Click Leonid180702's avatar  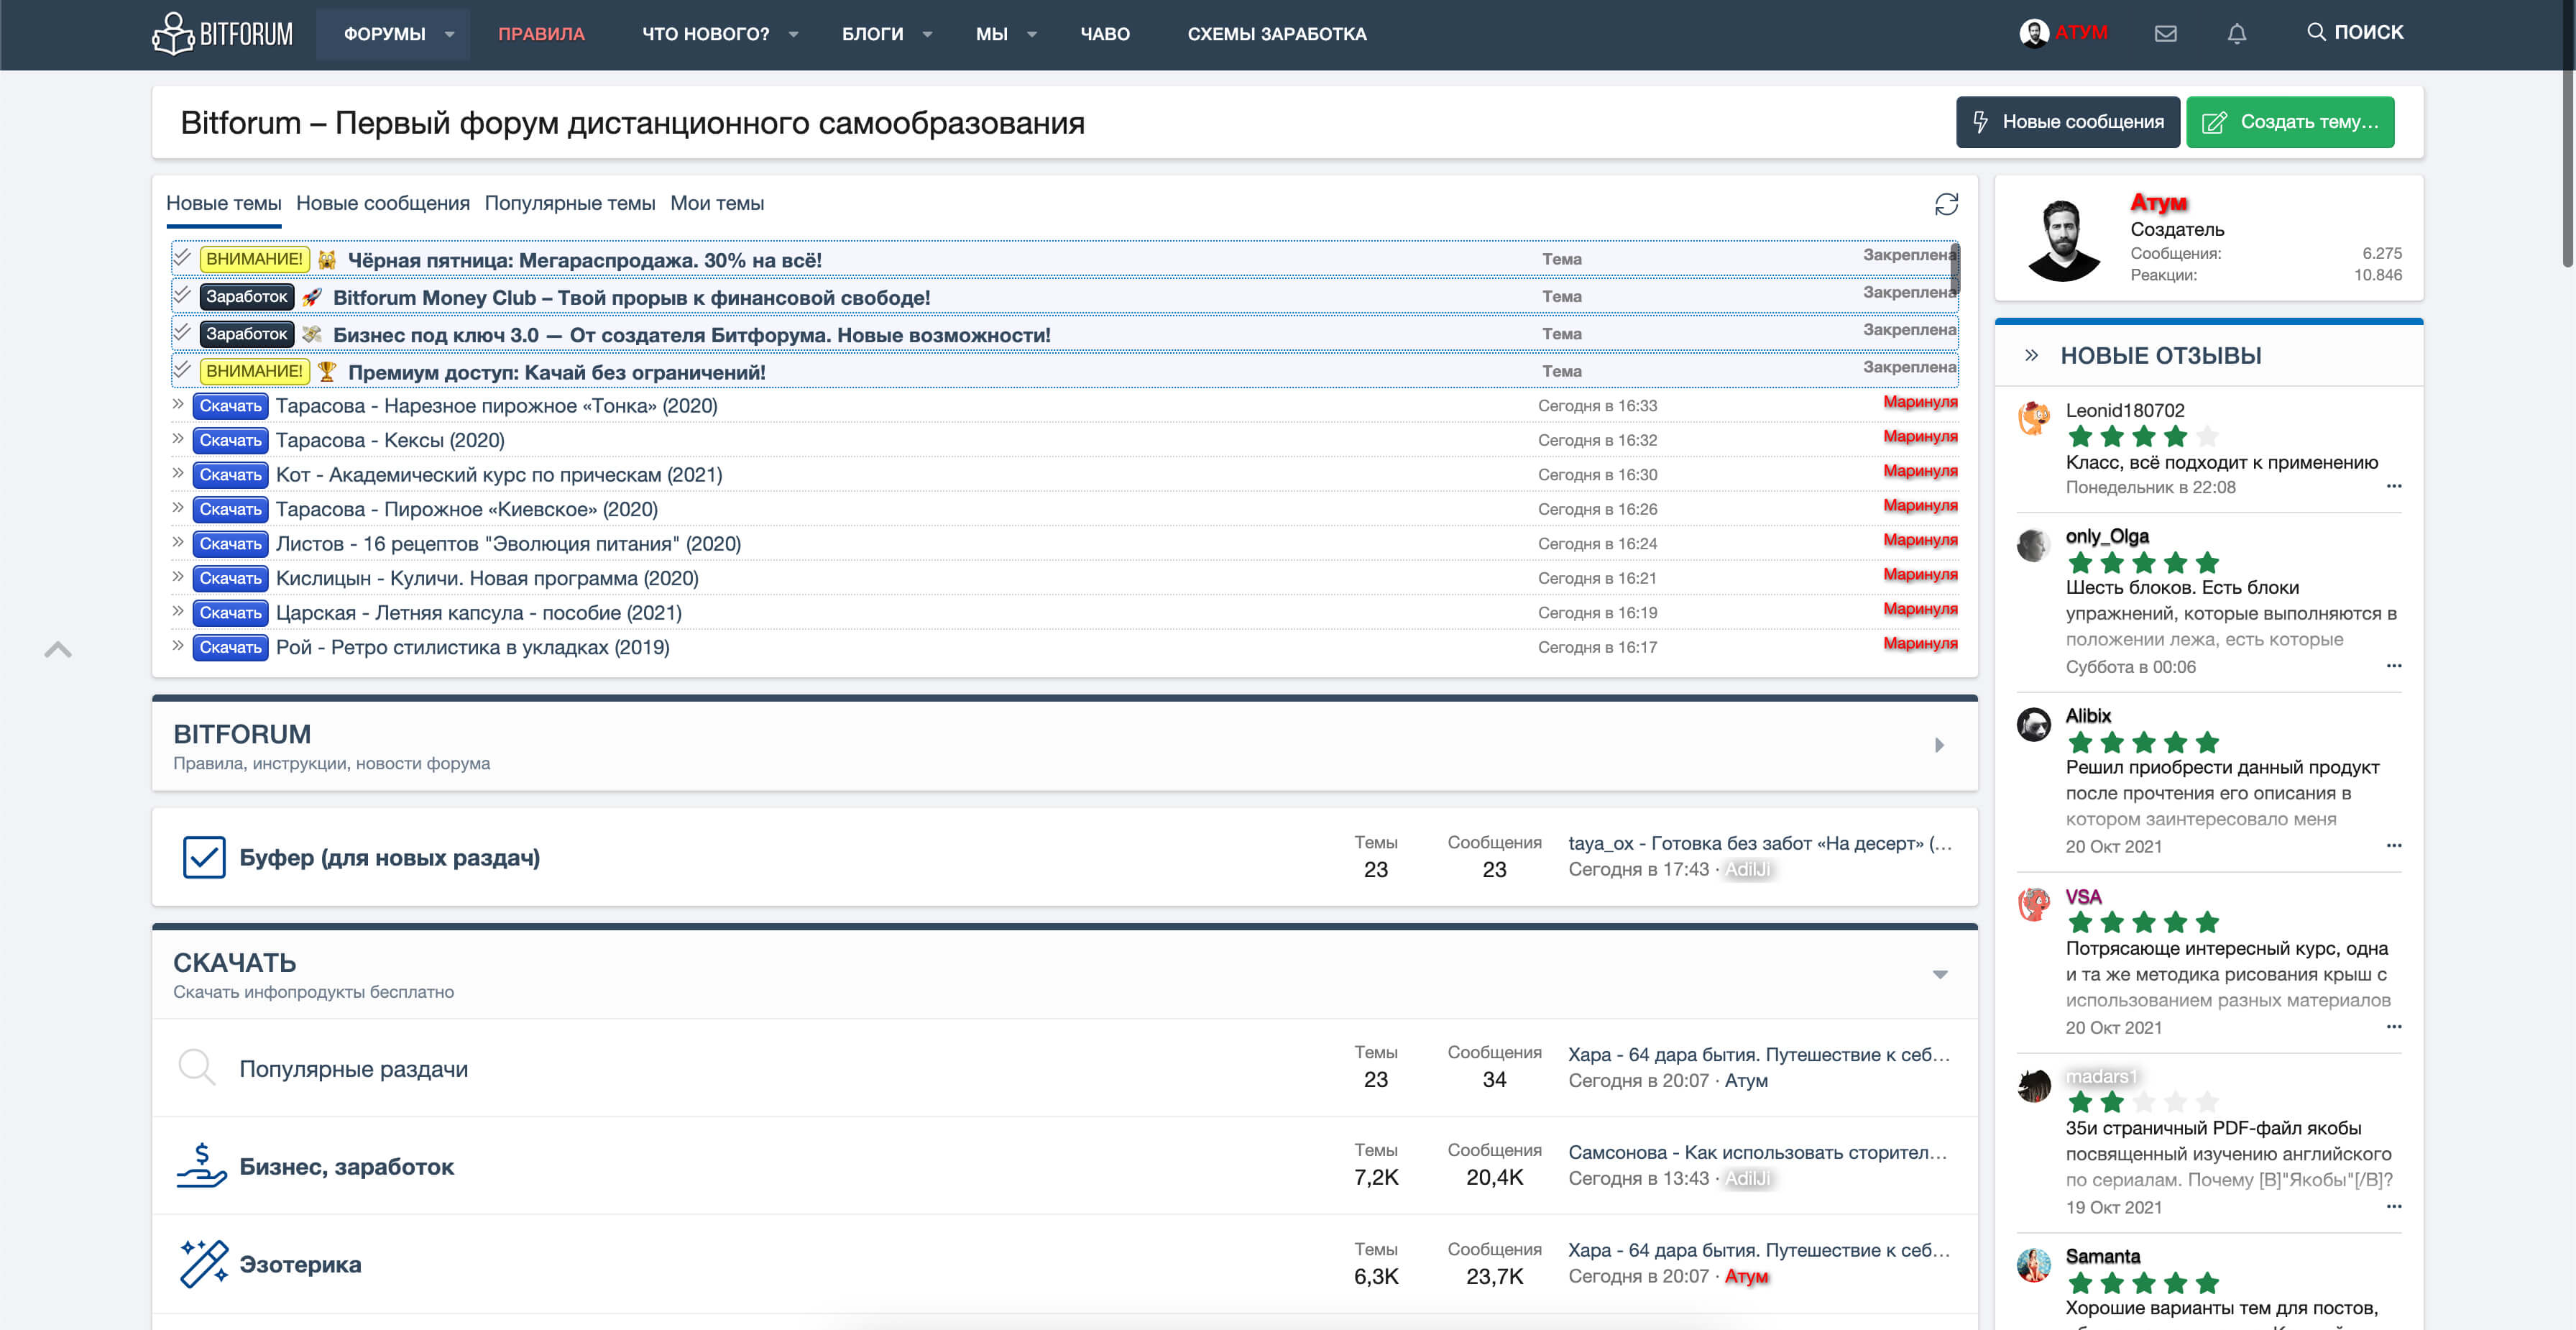[2034, 418]
